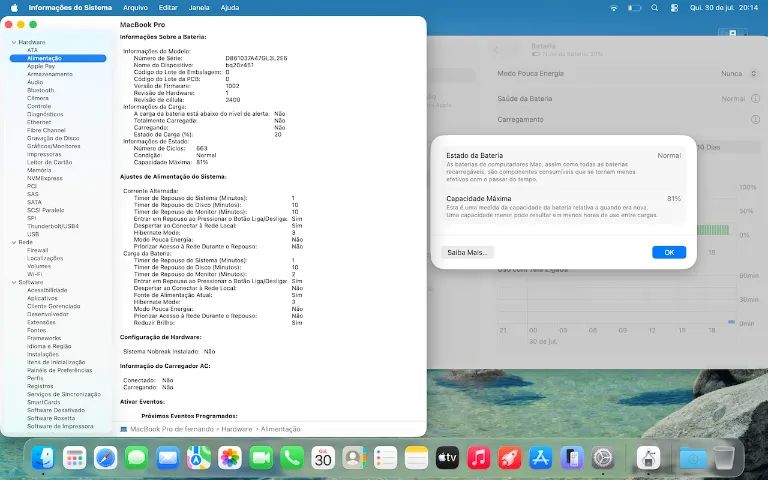Image resolution: width=768 pixels, height=480 pixels.
Task: Select Apple Pay in the sidebar
Action: tap(41, 66)
